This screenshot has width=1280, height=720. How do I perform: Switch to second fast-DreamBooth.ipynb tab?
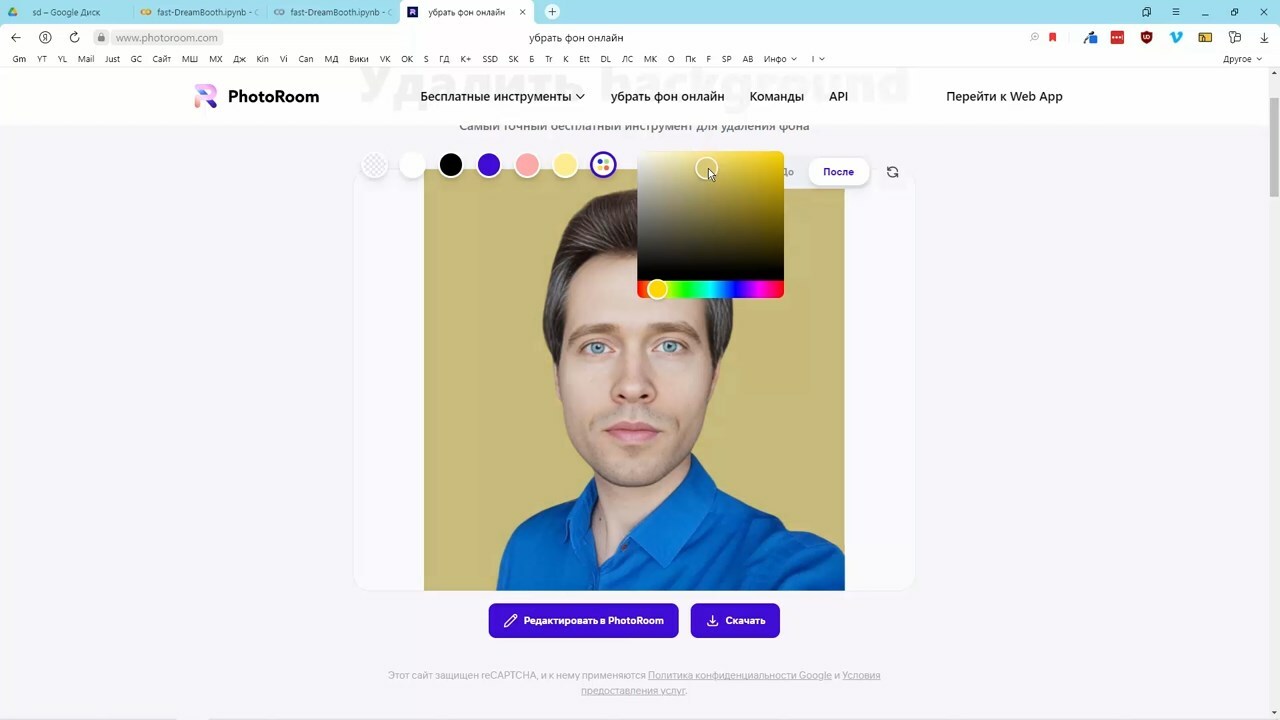click(333, 12)
